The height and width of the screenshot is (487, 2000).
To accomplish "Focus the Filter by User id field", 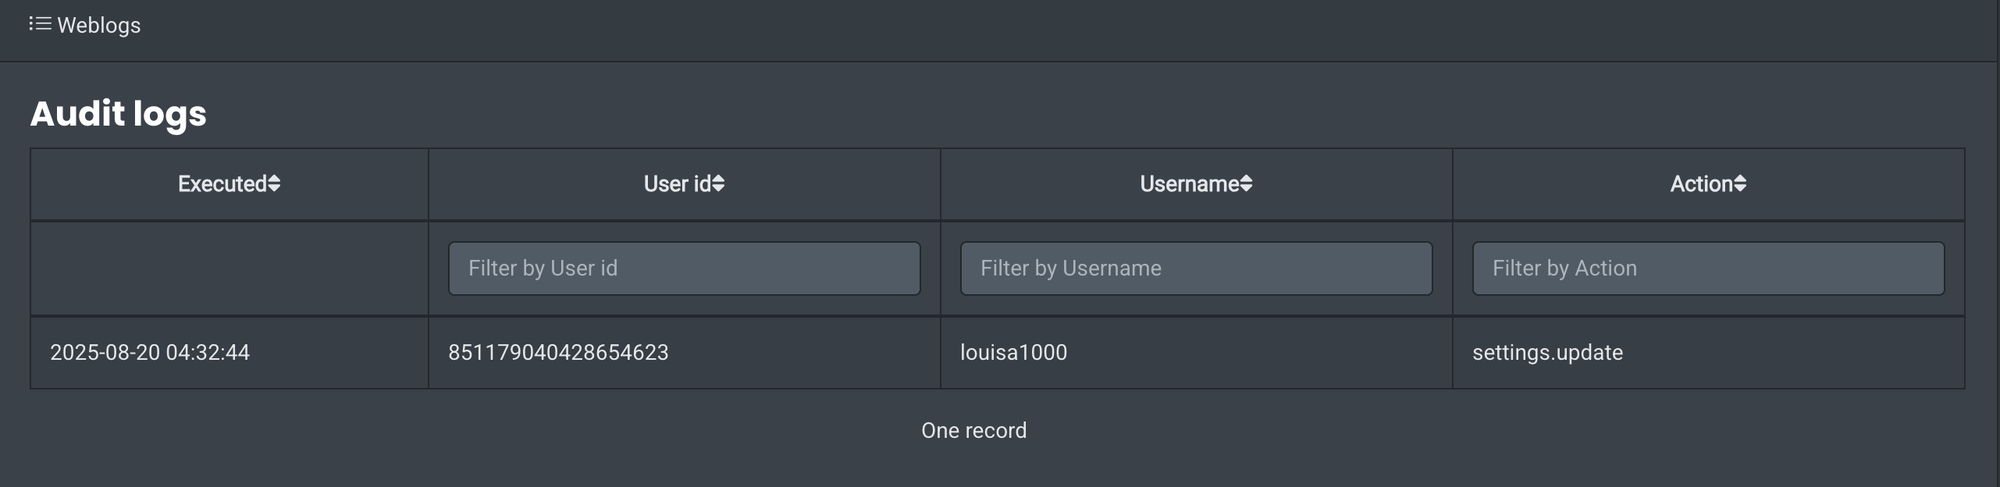I will [x=684, y=268].
